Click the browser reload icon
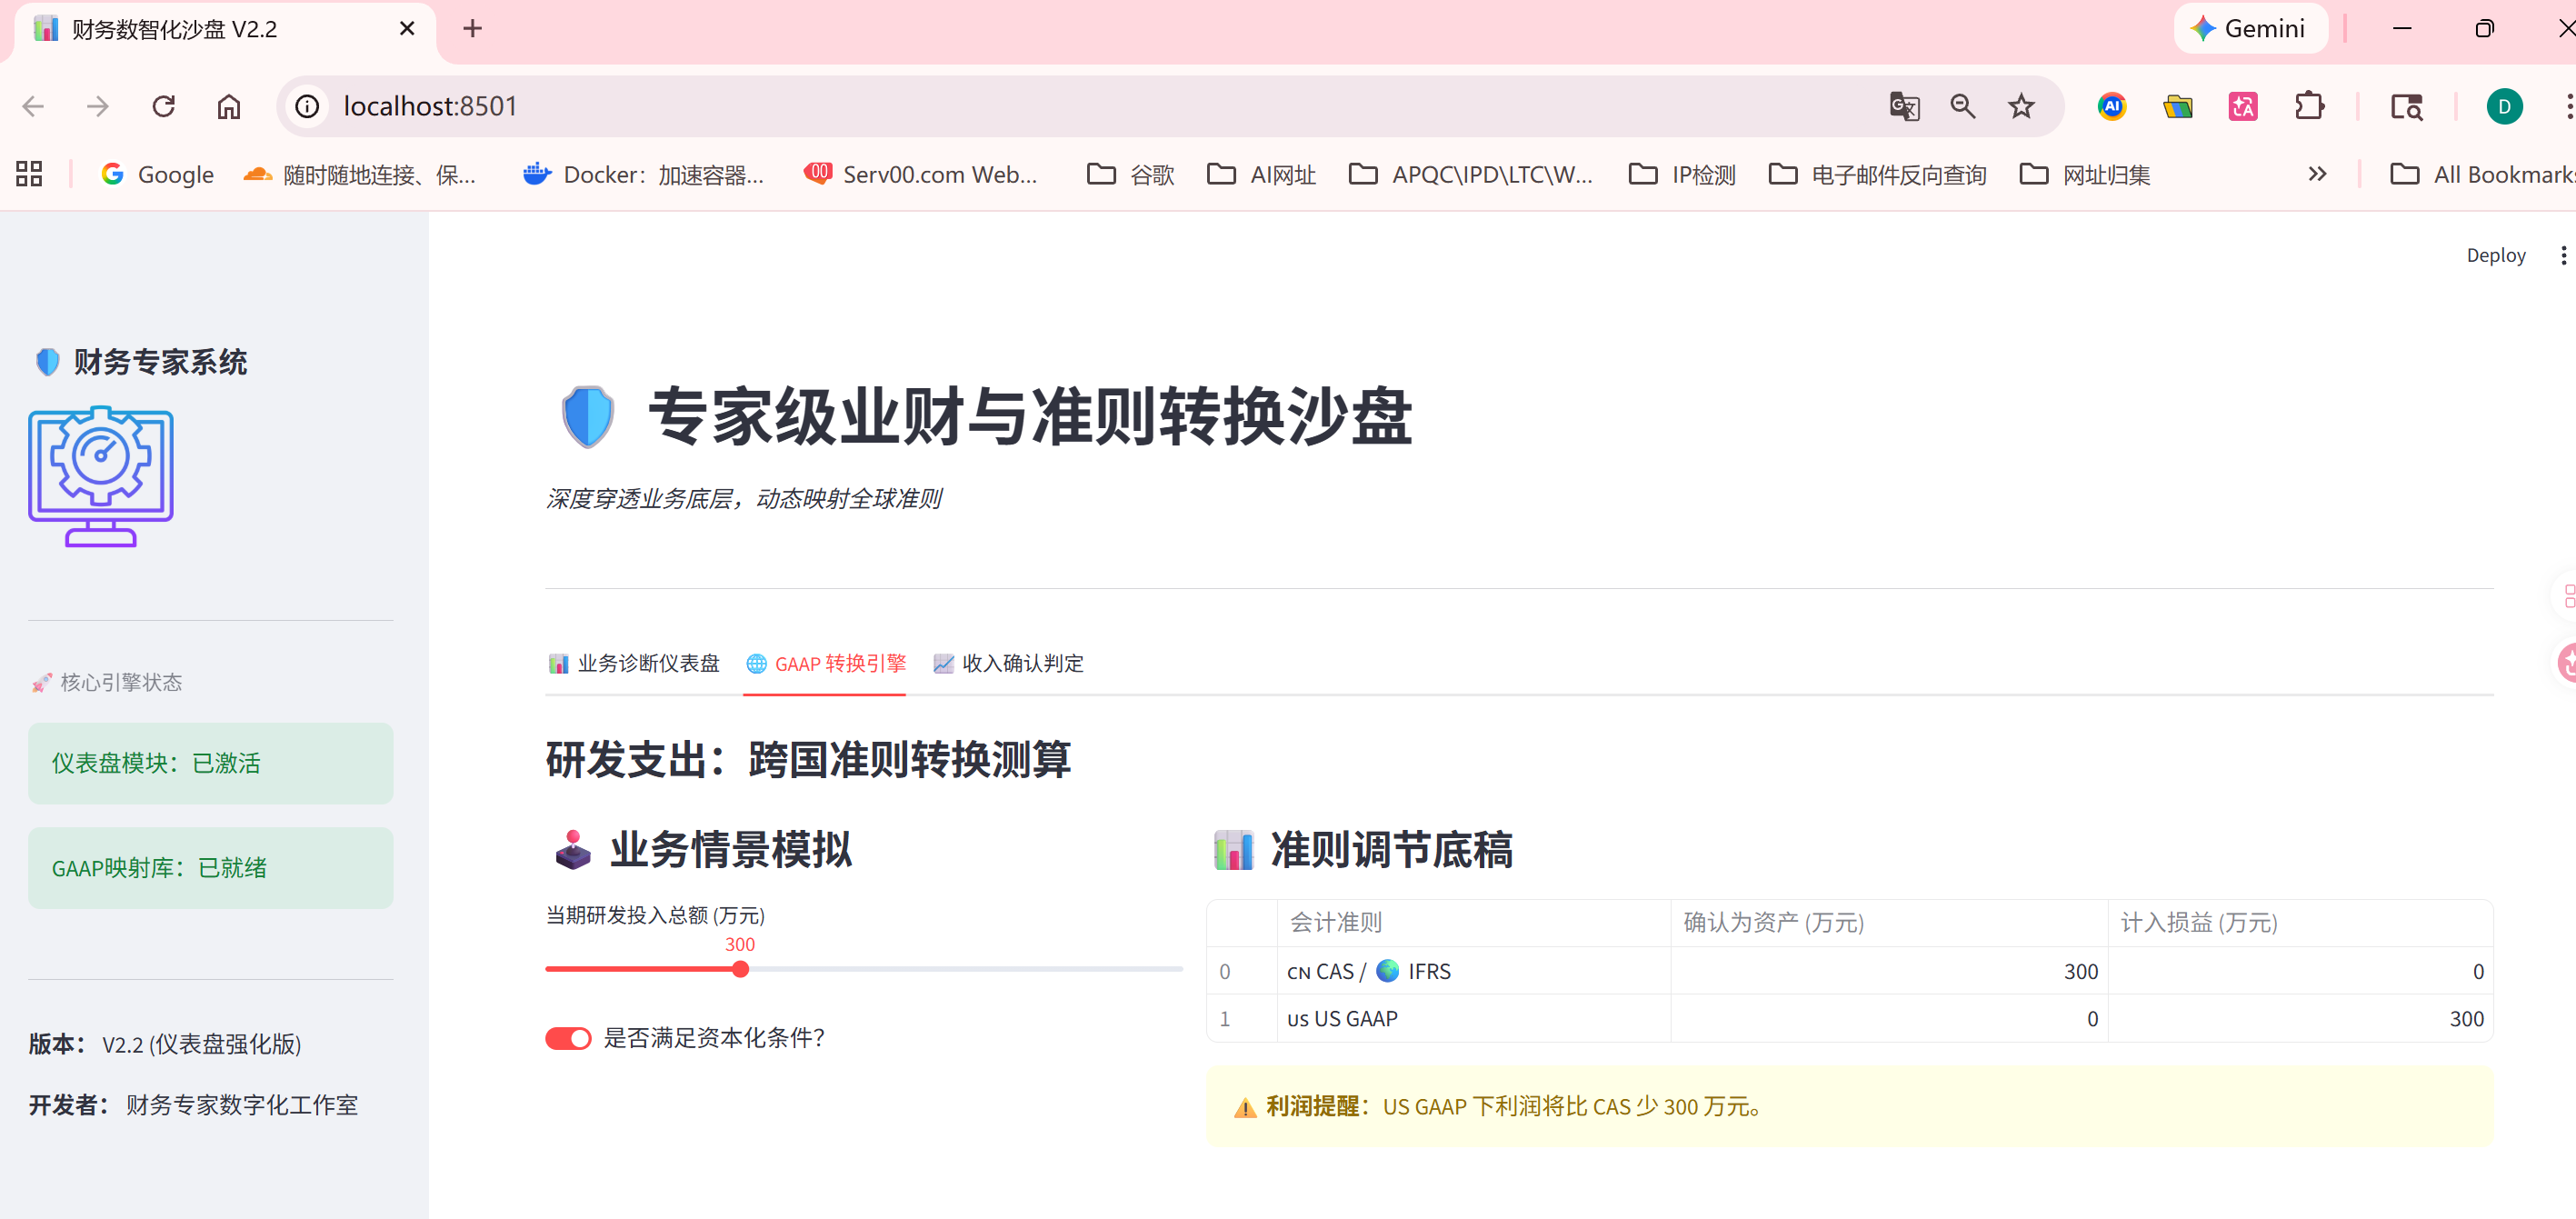 pyautogui.click(x=164, y=106)
